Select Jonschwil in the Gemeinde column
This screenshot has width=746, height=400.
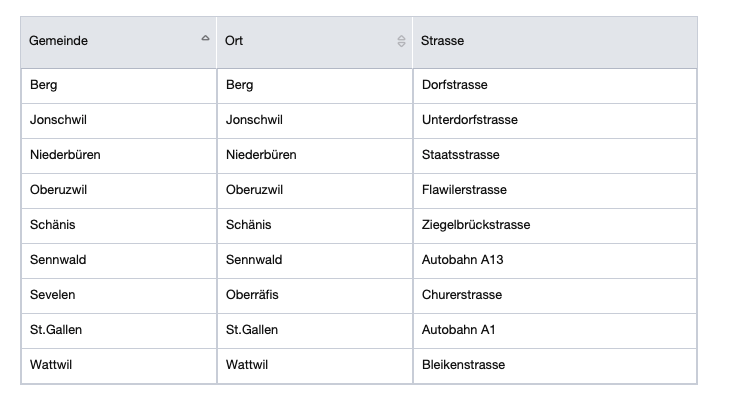point(58,120)
